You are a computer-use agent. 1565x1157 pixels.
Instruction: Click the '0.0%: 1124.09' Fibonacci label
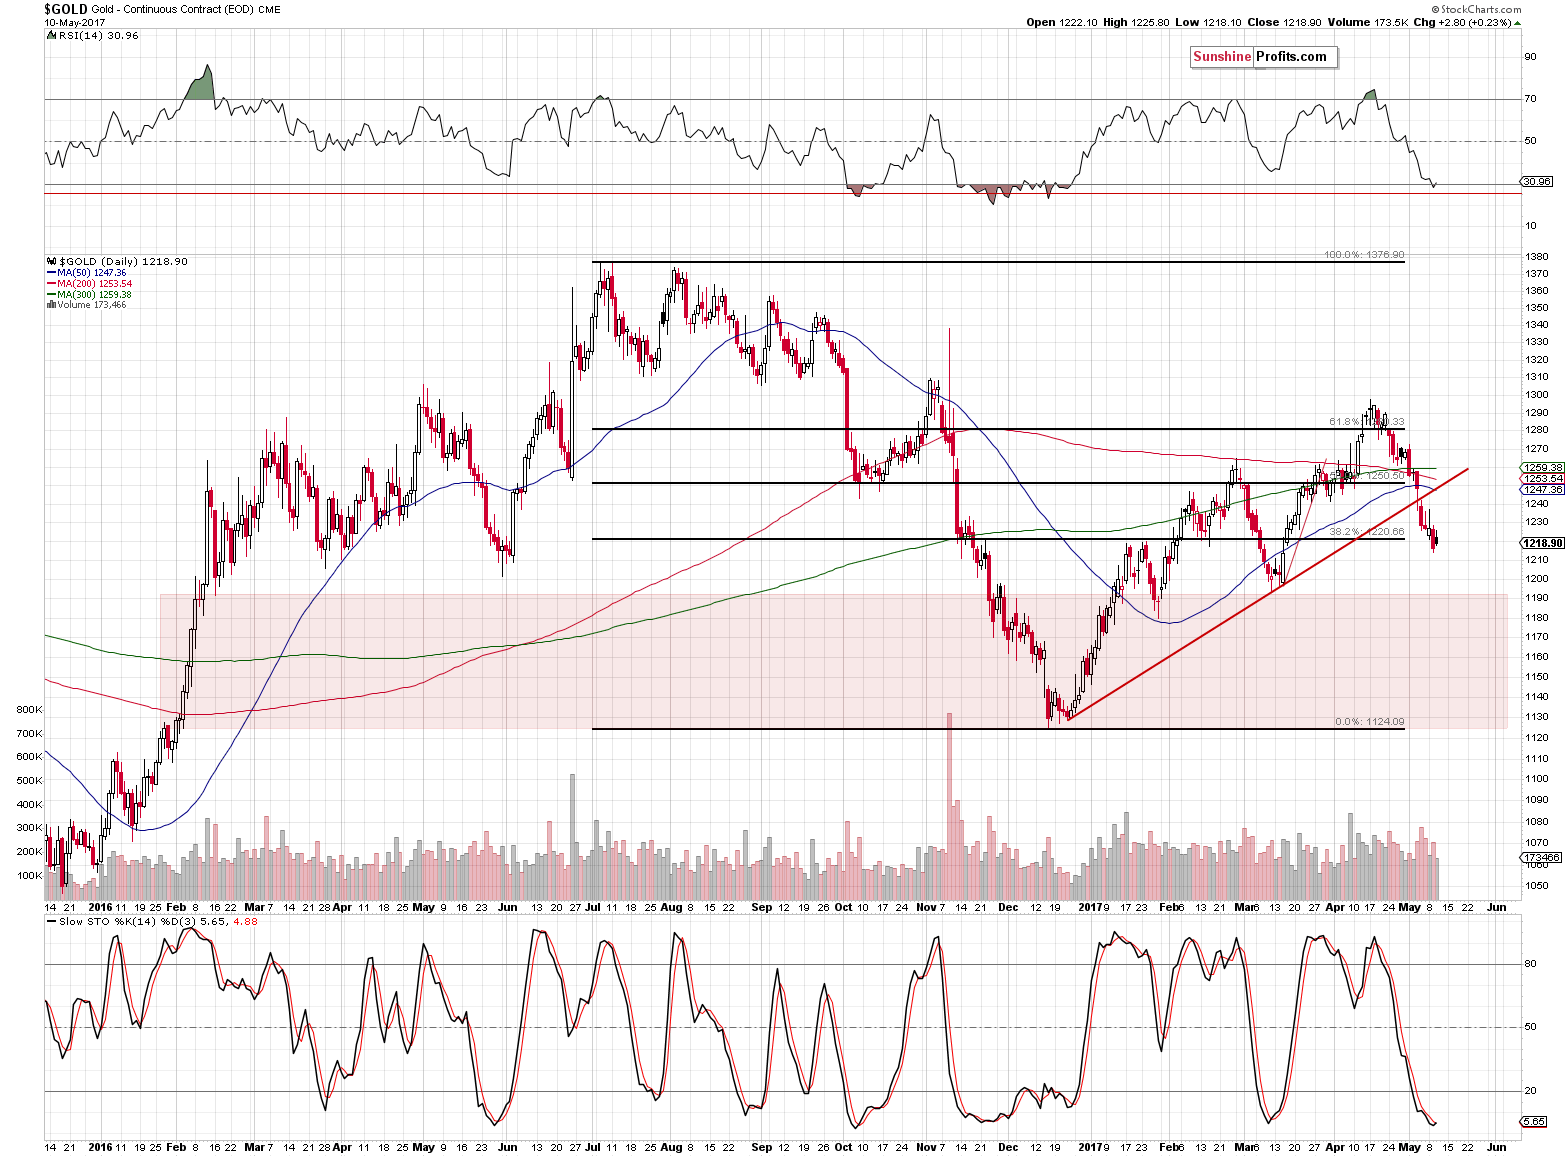click(x=1370, y=721)
